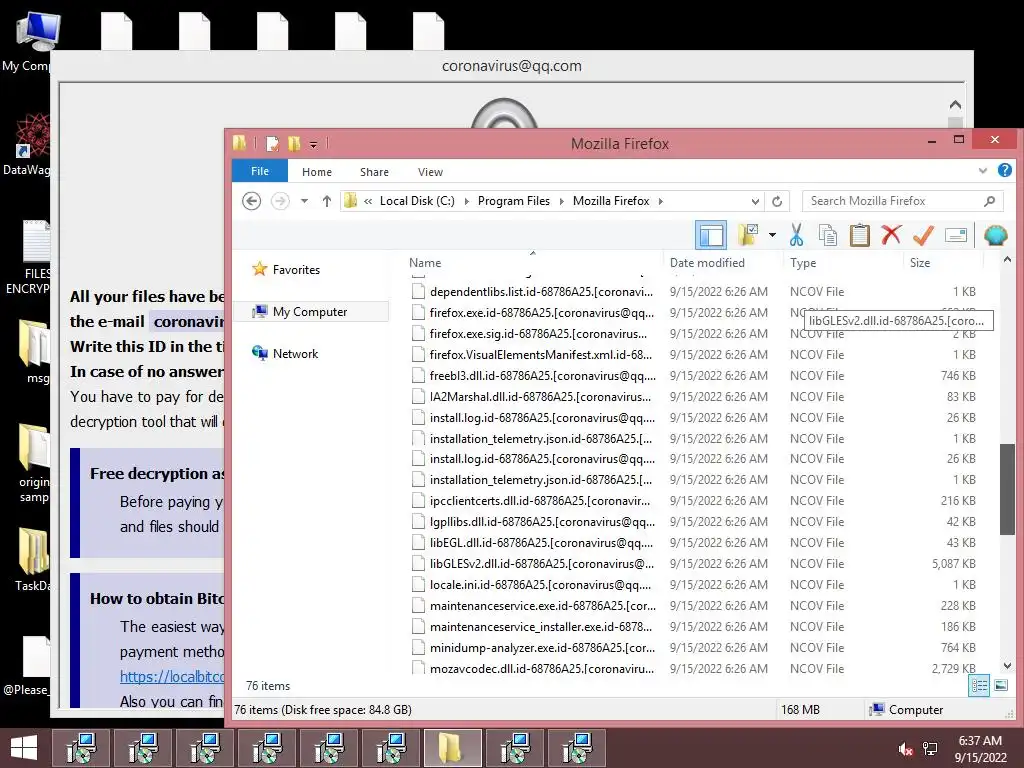
Task: Select maintenanceservice.exe encrypted file row
Action: [694, 605]
